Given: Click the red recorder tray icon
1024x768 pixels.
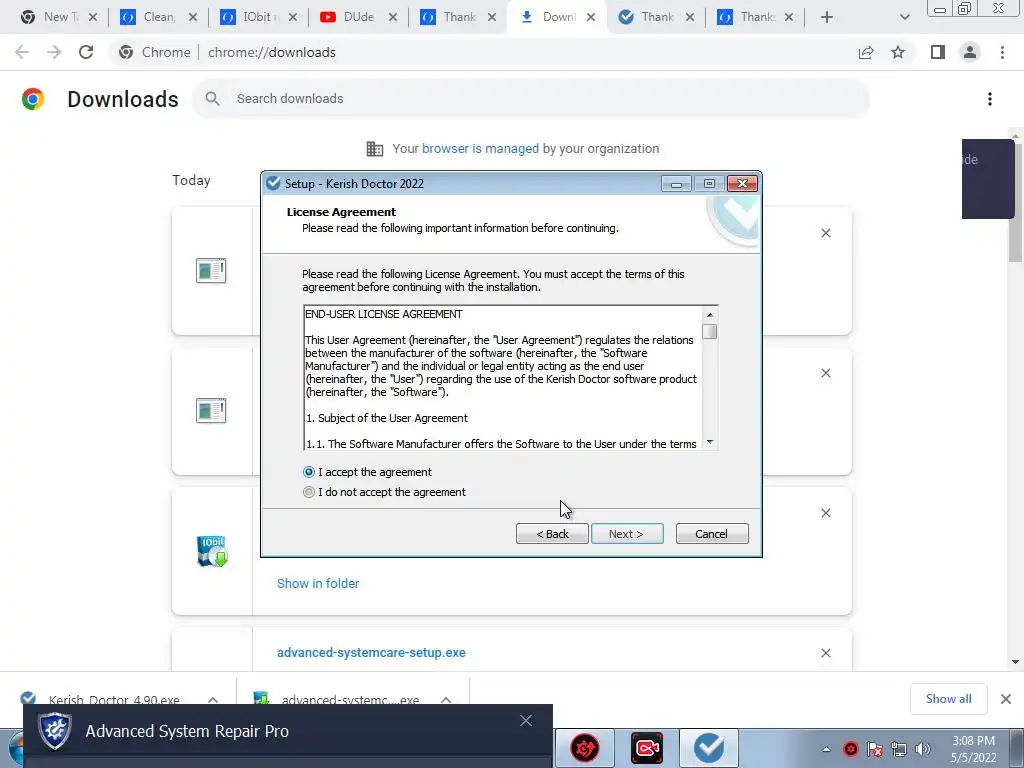Looking at the screenshot, I should click(850, 749).
